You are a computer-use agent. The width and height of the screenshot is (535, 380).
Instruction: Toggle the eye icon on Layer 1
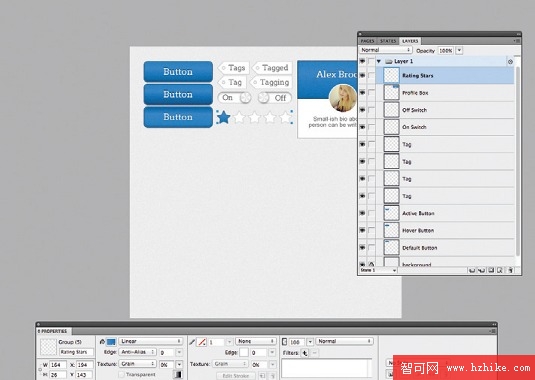tap(362, 61)
